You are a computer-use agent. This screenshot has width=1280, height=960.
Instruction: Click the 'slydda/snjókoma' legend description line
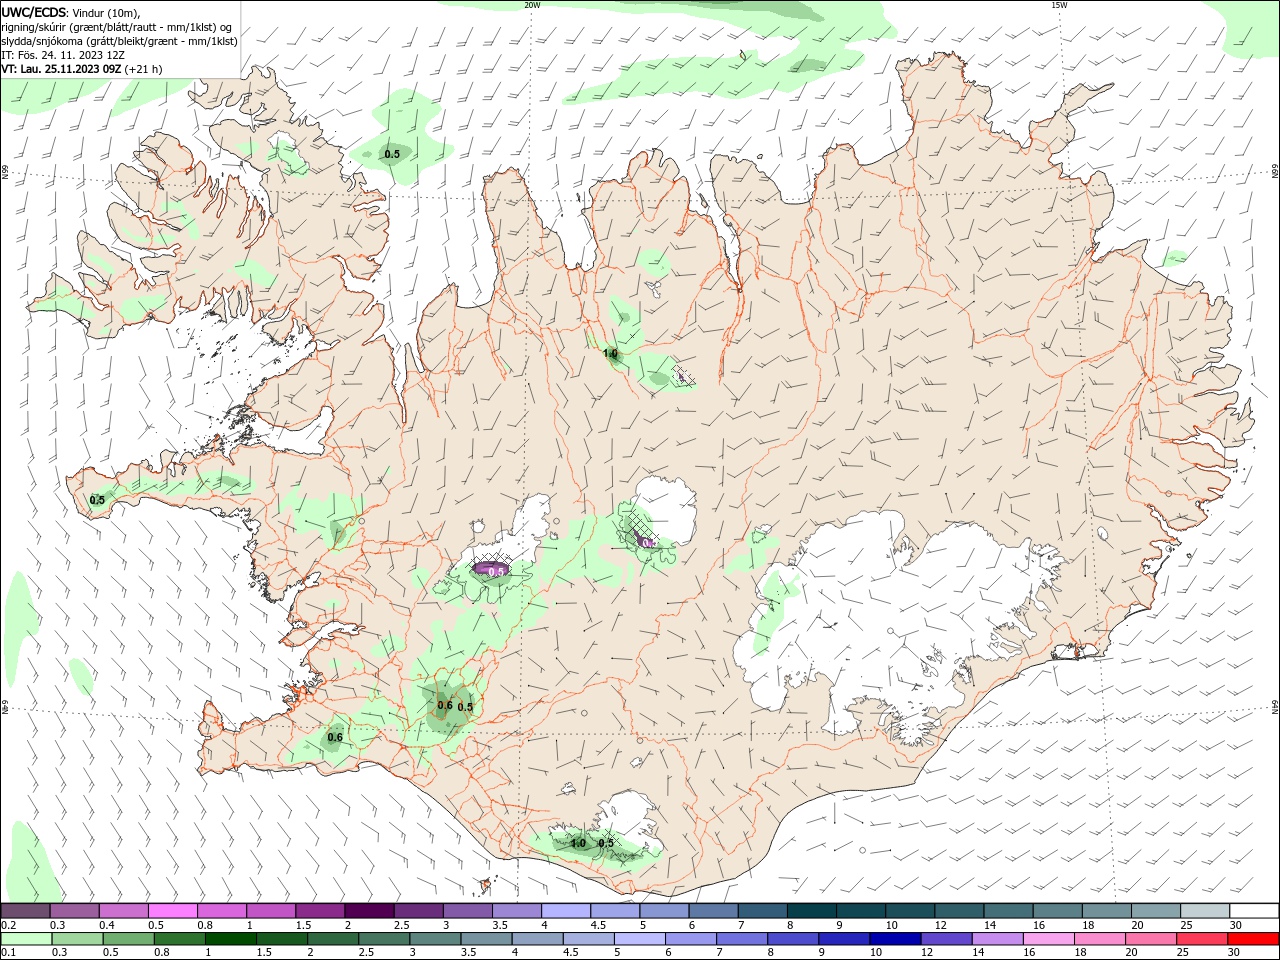click(x=120, y=41)
